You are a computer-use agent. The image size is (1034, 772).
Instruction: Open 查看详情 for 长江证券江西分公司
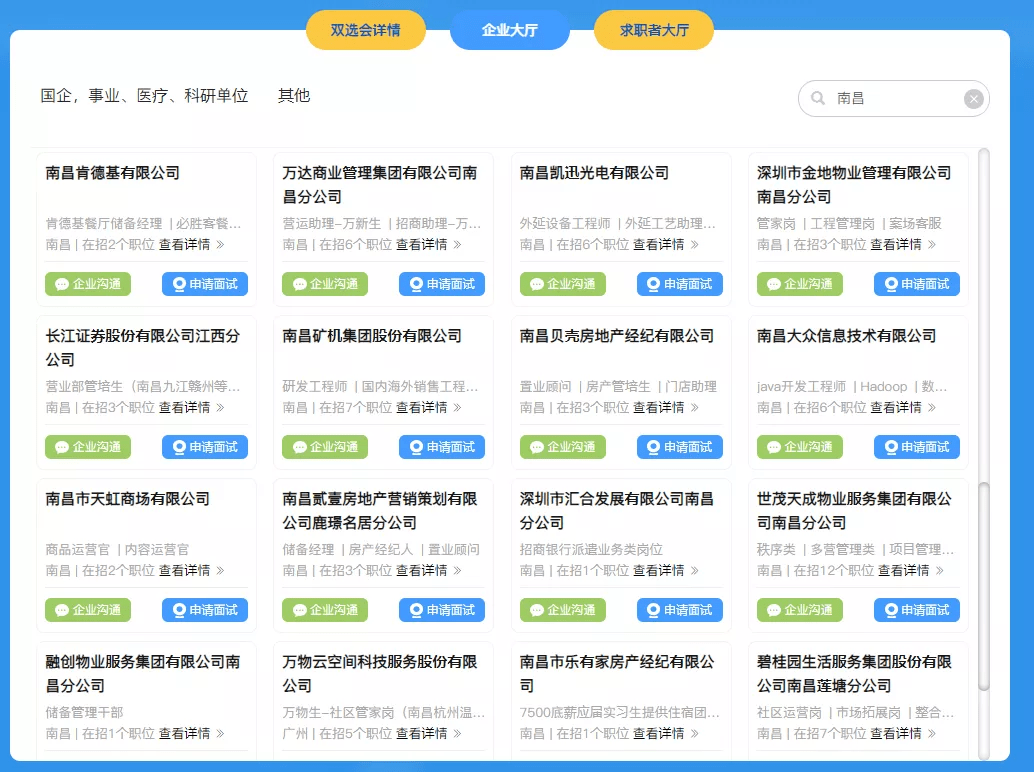(x=185, y=407)
